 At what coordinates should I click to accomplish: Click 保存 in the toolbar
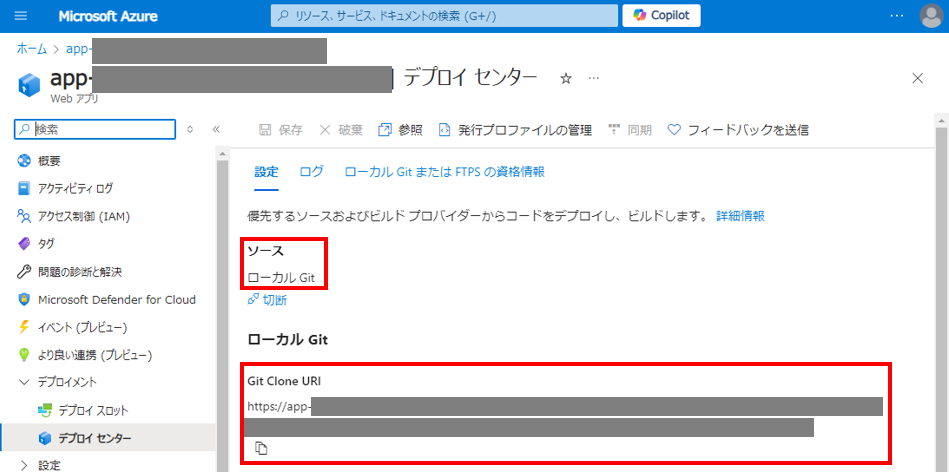click(281, 129)
